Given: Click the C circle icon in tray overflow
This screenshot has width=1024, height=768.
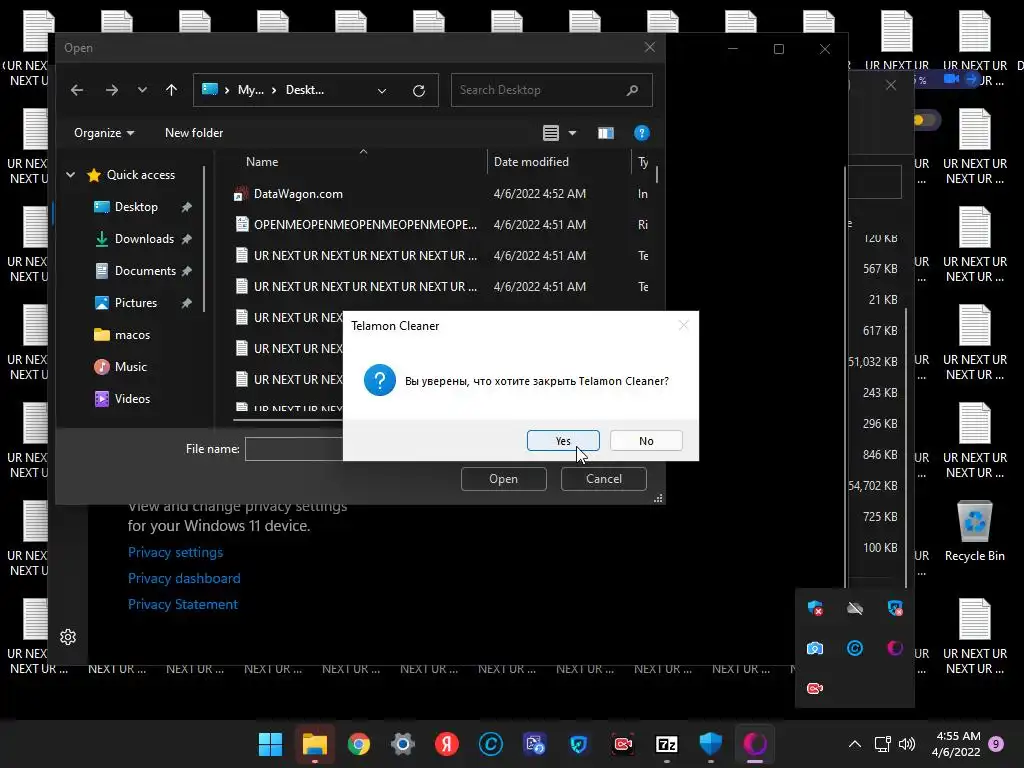Looking at the screenshot, I should (x=855, y=648).
